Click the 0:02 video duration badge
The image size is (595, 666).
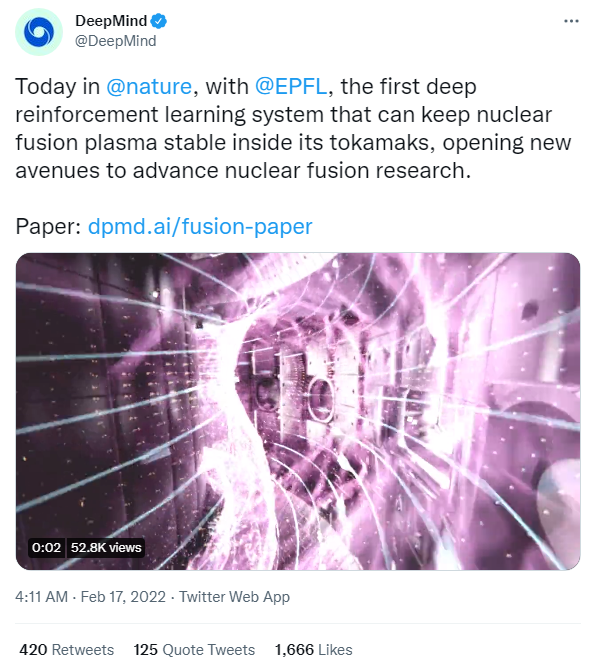point(46,547)
